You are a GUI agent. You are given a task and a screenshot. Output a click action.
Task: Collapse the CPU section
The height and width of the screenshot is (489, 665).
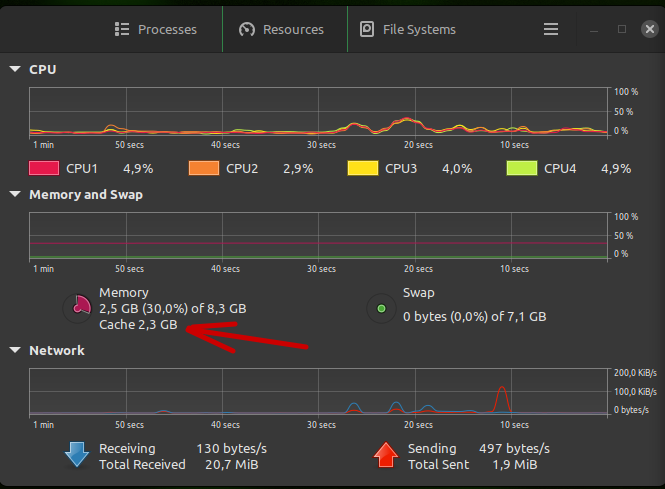pos(15,69)
